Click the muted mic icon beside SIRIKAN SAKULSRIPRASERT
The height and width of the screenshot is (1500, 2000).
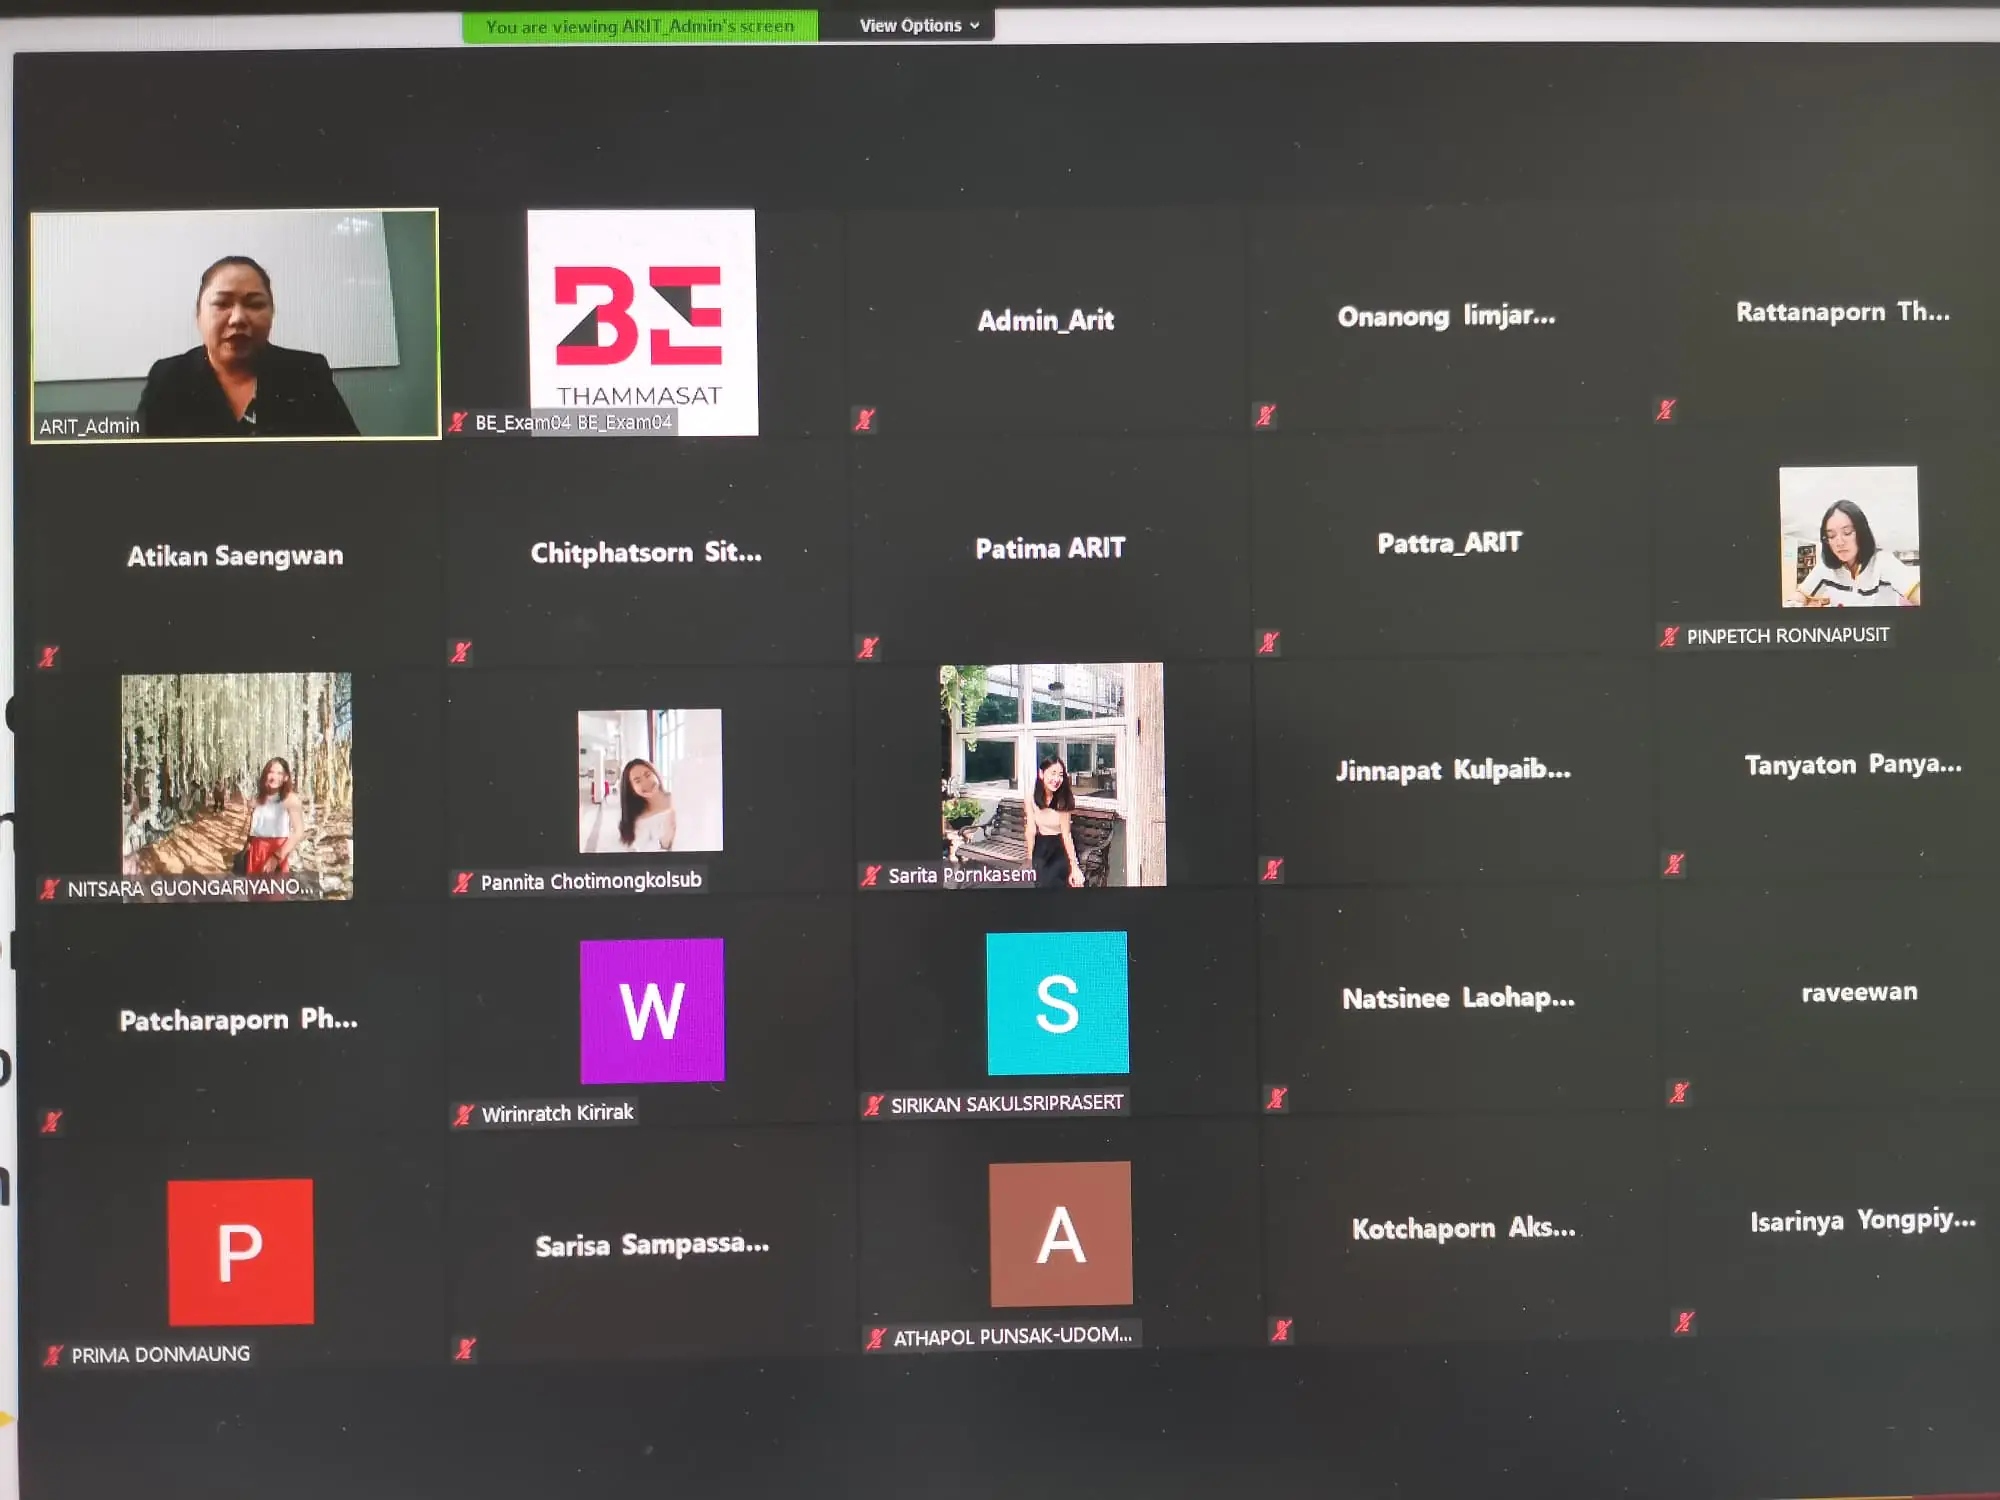click(x=874, y=1105)
